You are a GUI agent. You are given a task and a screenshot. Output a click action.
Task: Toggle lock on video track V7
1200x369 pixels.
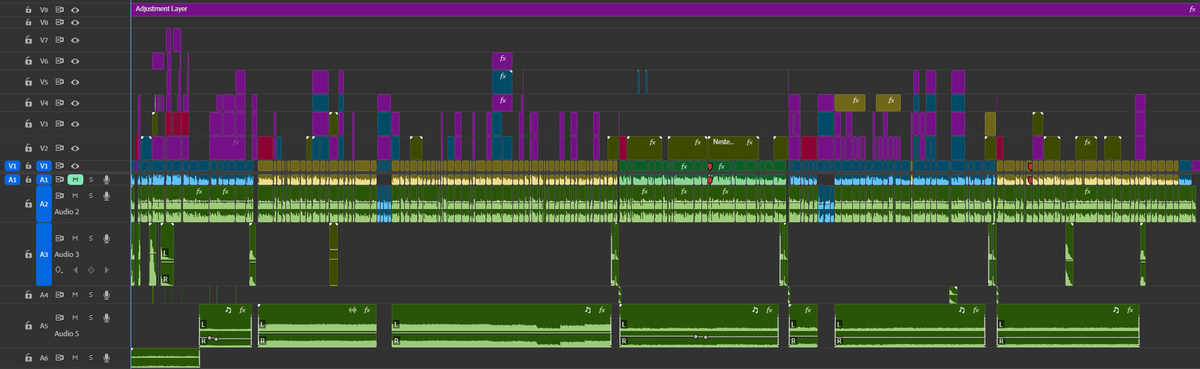coord(28,40)
